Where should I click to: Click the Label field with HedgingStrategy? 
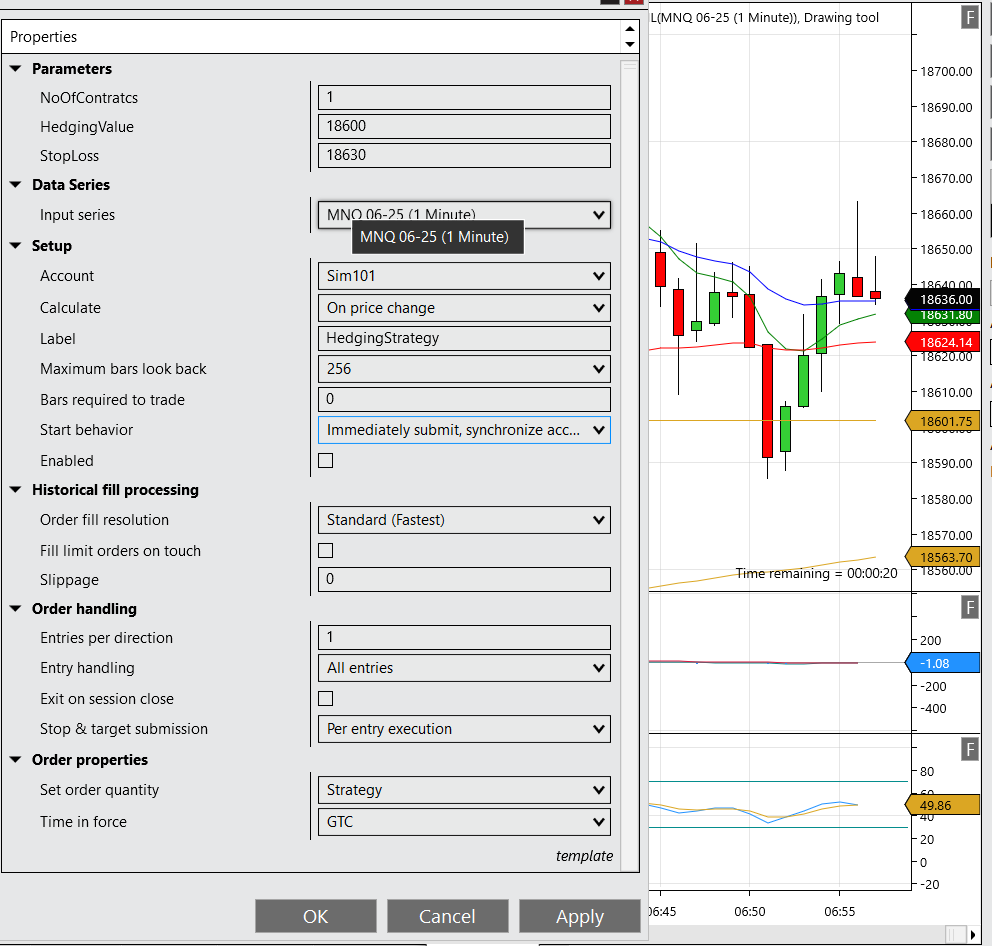[x=464, y=339]
